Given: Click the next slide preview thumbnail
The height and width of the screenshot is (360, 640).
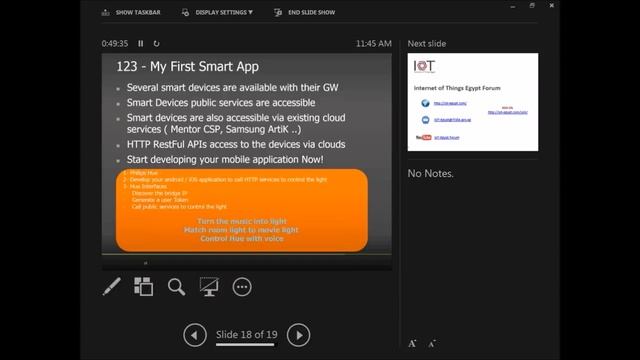Looking at the screenshot, I should pyautogui.click(x=473, y=102).
